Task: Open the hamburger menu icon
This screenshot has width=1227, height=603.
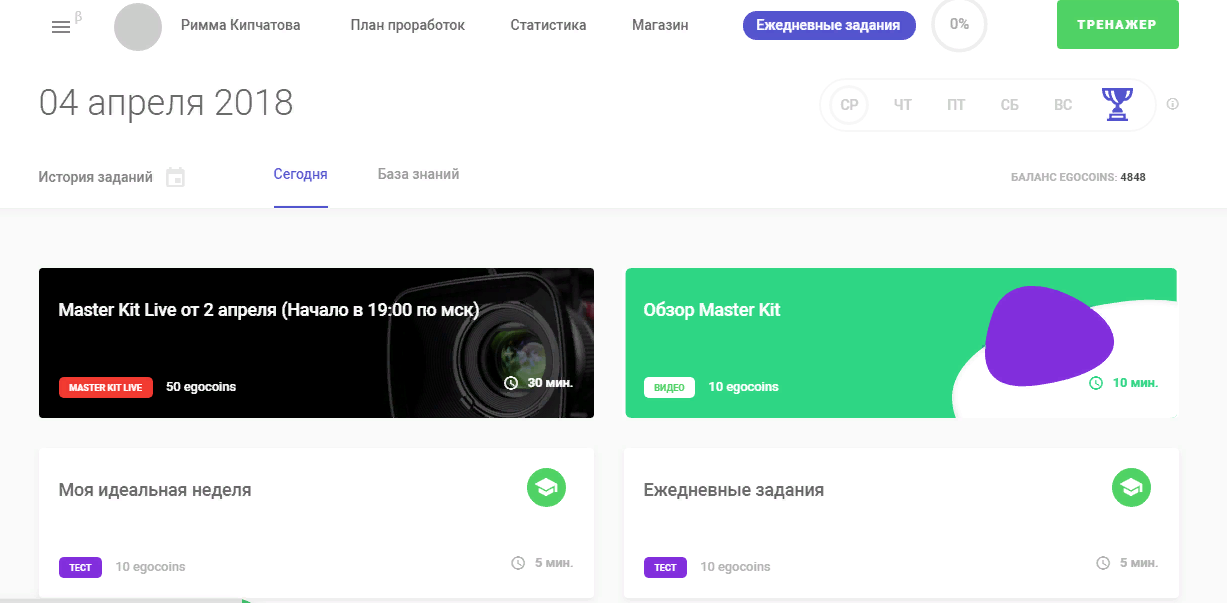Action: (x=61, y=27)
